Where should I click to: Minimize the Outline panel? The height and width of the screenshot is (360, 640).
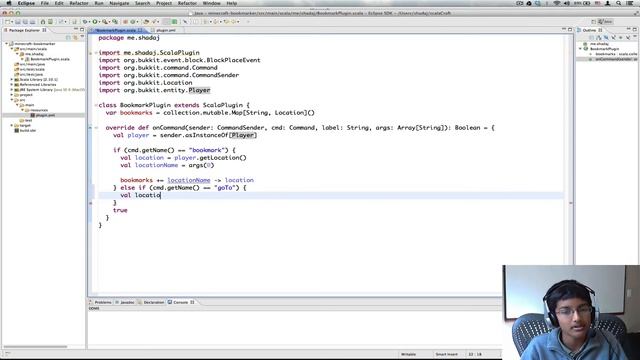[629, 29]
